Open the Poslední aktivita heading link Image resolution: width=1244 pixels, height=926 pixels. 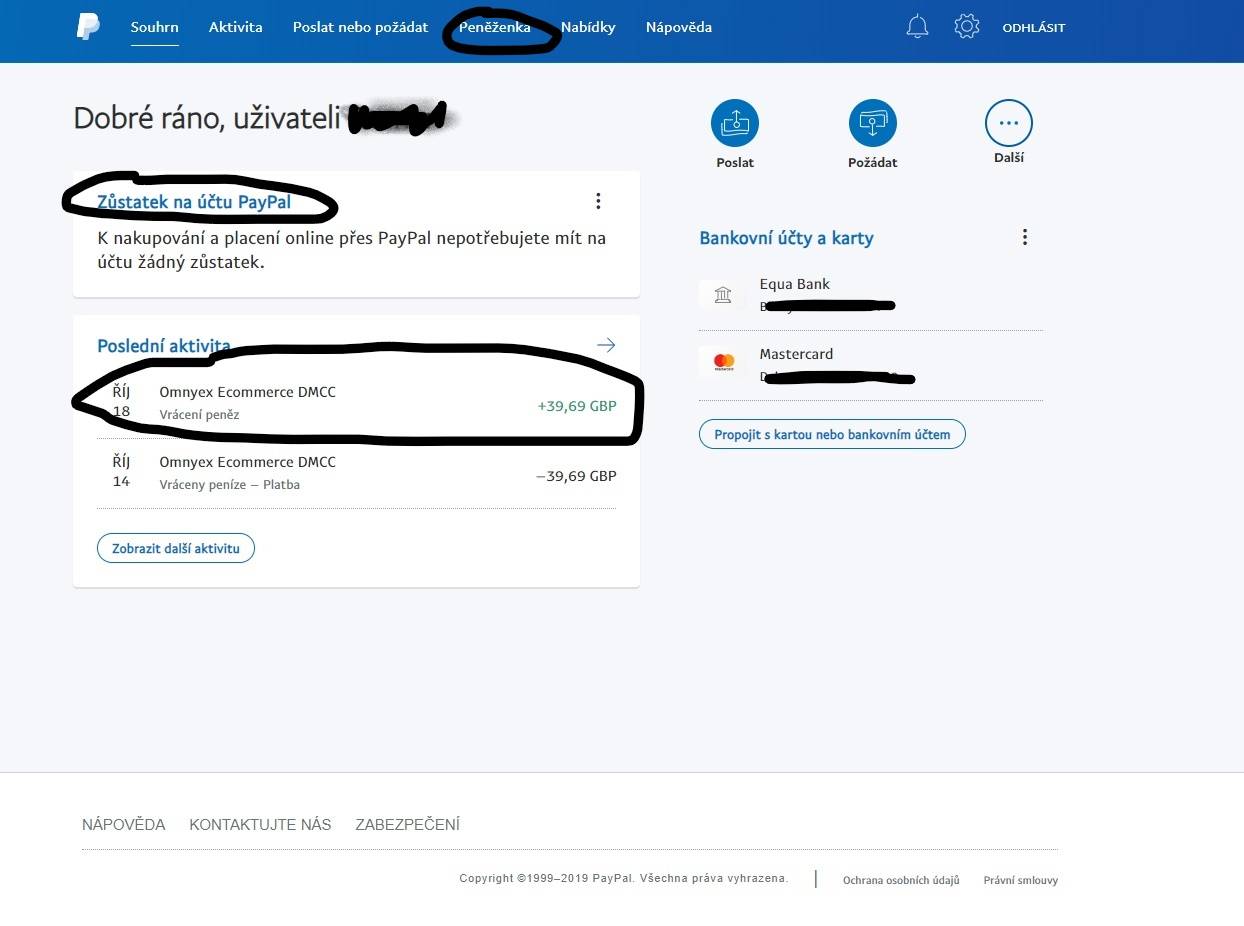164,346
